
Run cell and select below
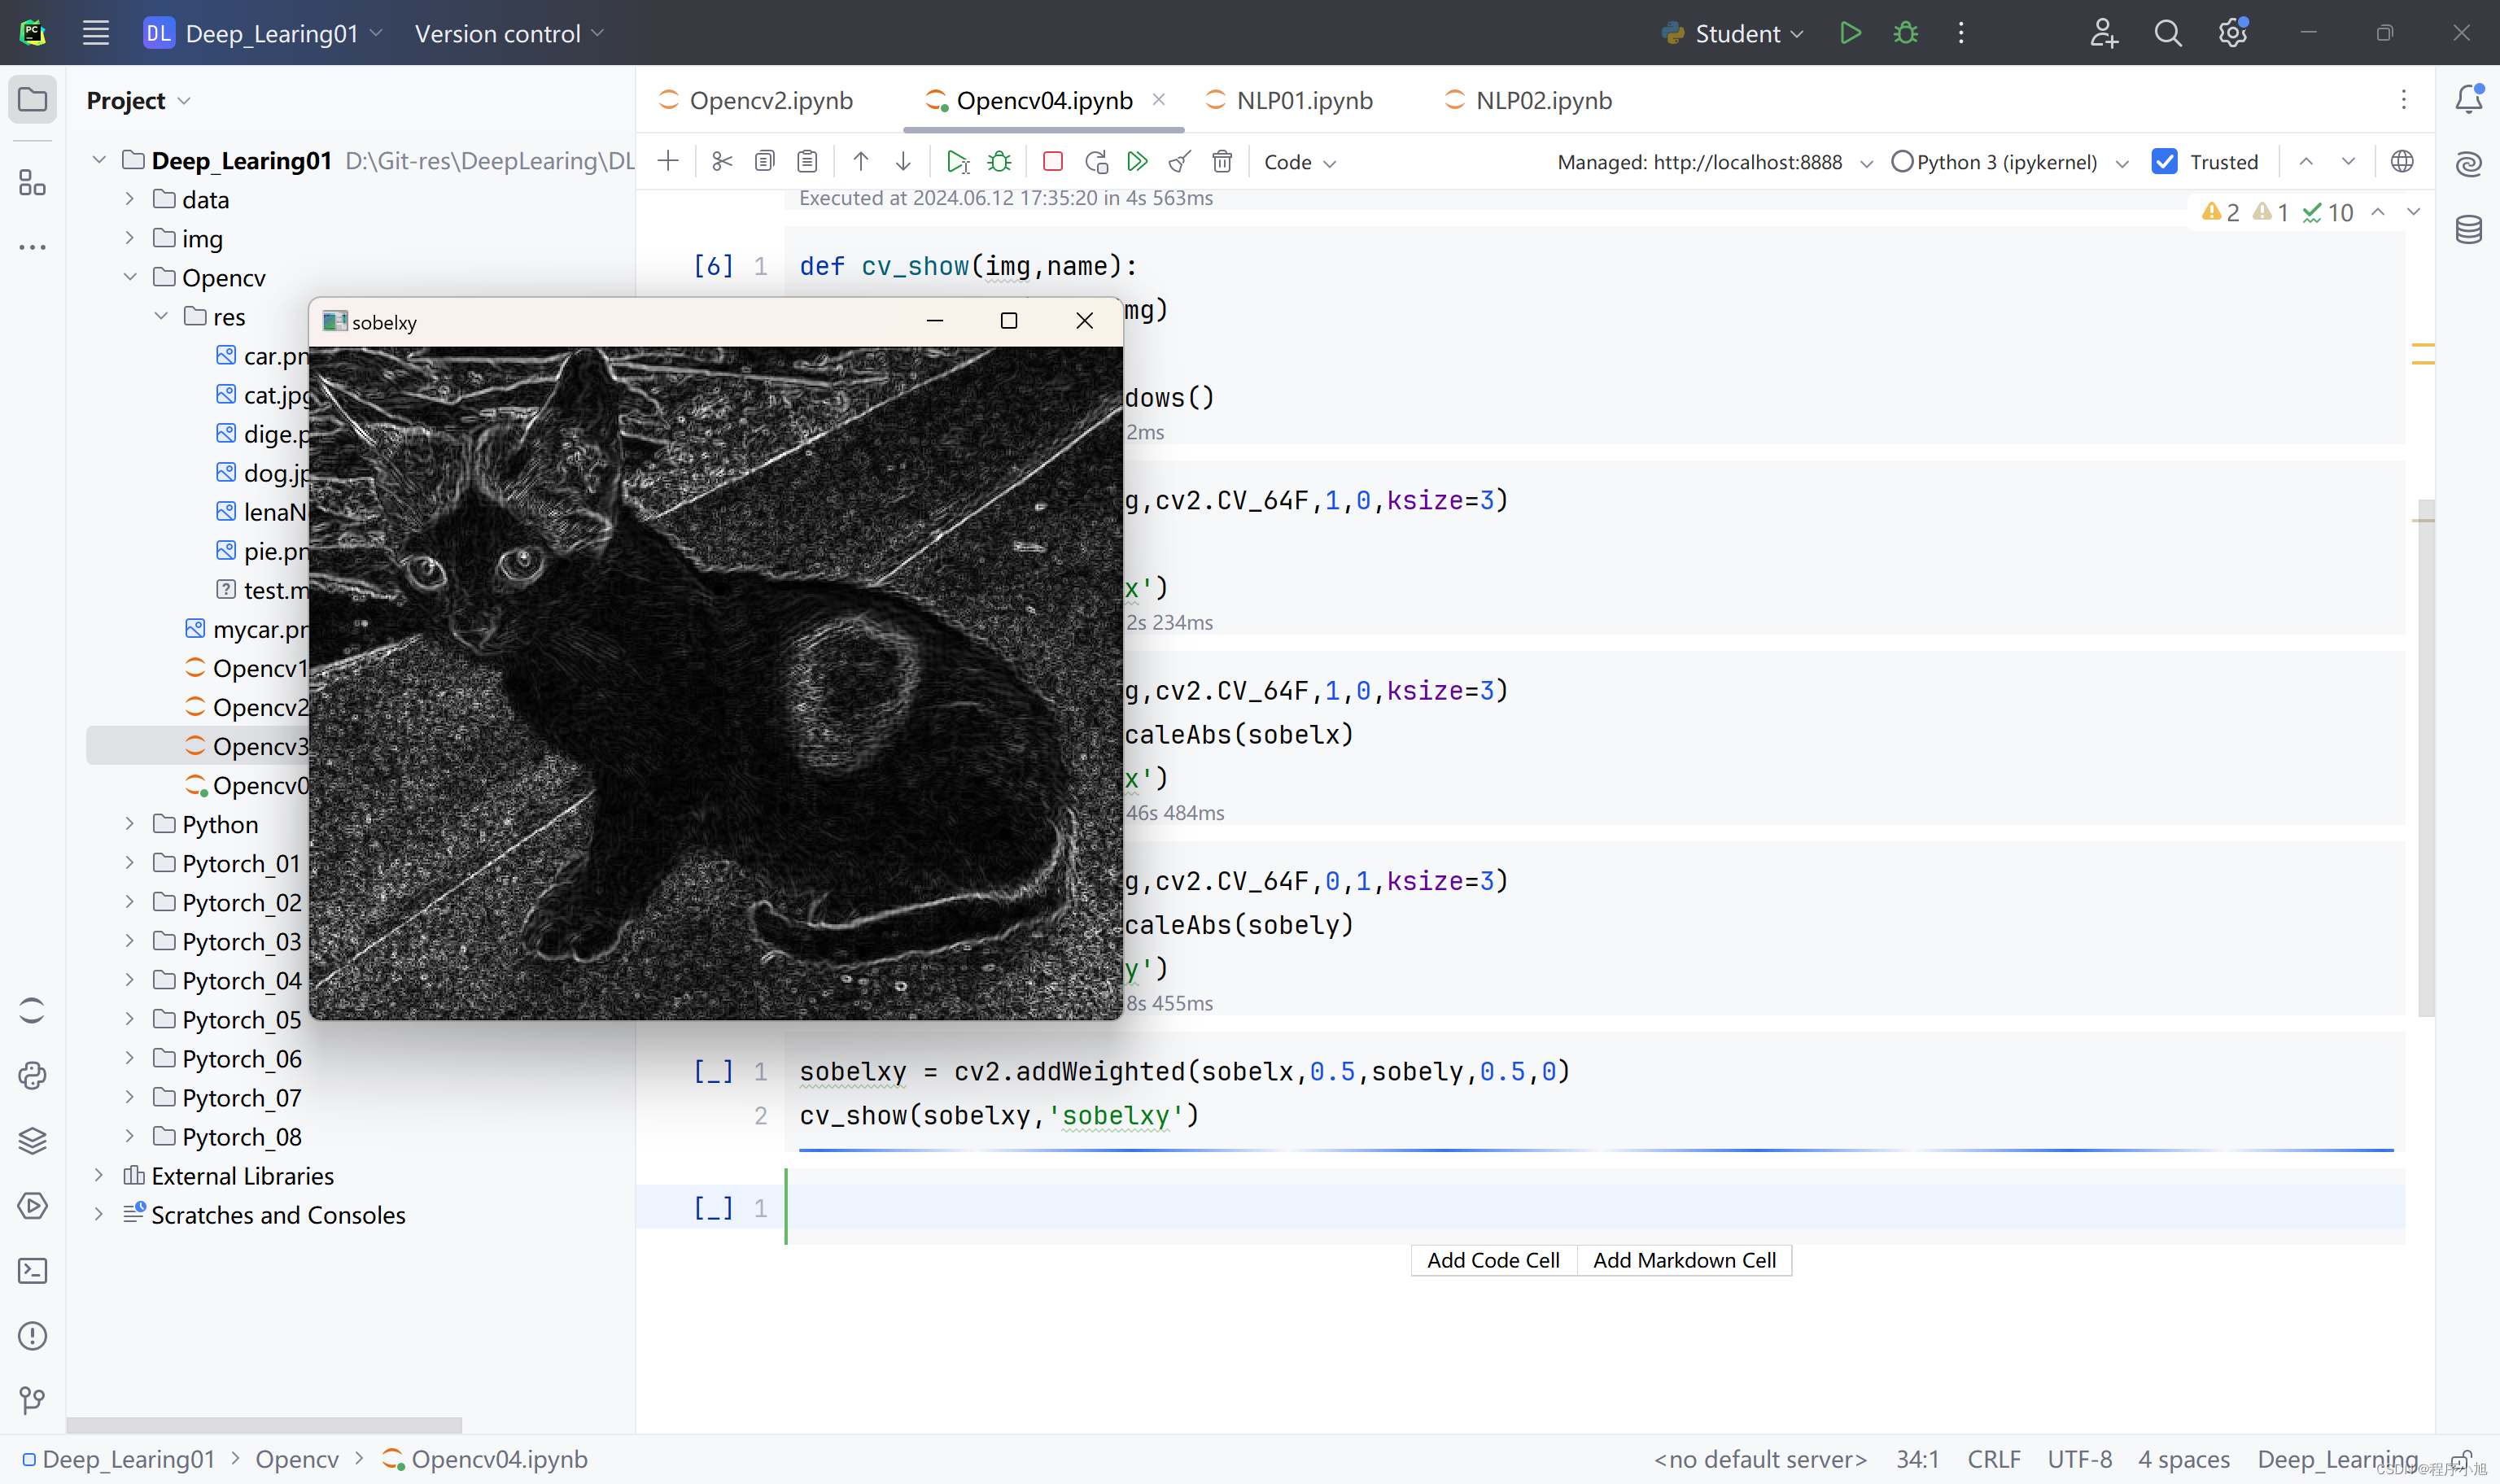click(x=957, y=161)
